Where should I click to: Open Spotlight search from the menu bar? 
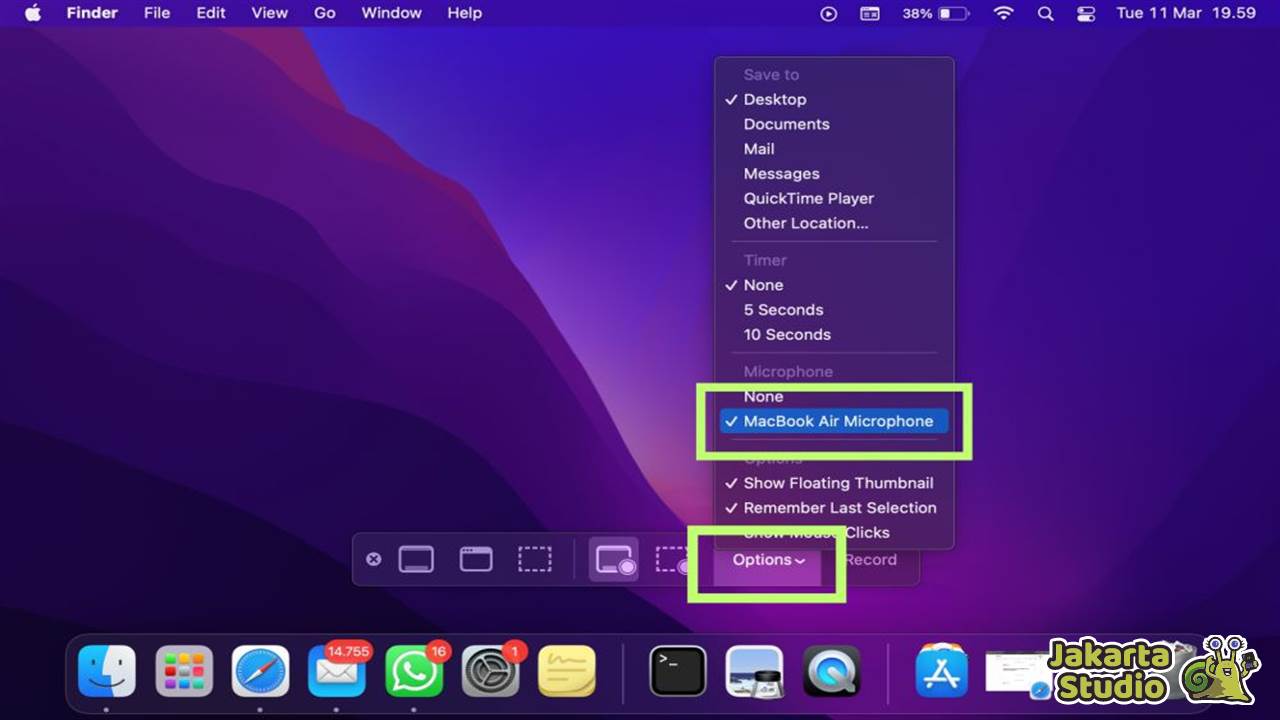[1046, 13]
